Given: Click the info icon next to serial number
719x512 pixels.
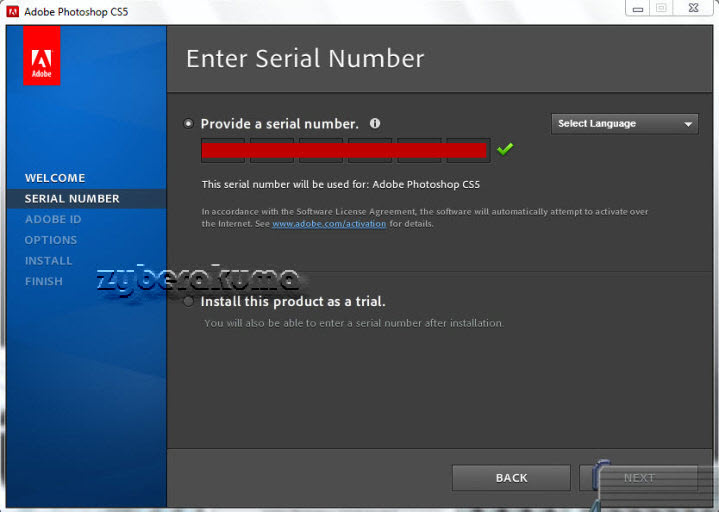Looking at the screenshot, I should [x=375, y=123].
